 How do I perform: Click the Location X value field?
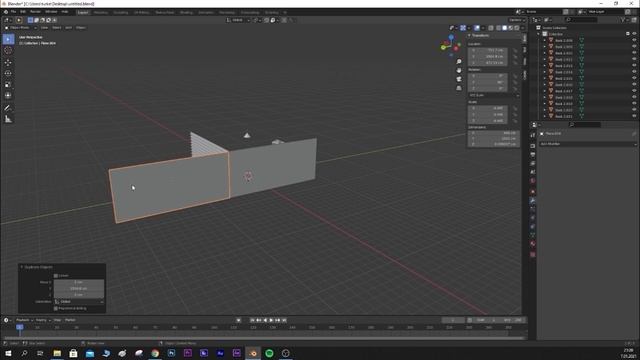point(488,51)
